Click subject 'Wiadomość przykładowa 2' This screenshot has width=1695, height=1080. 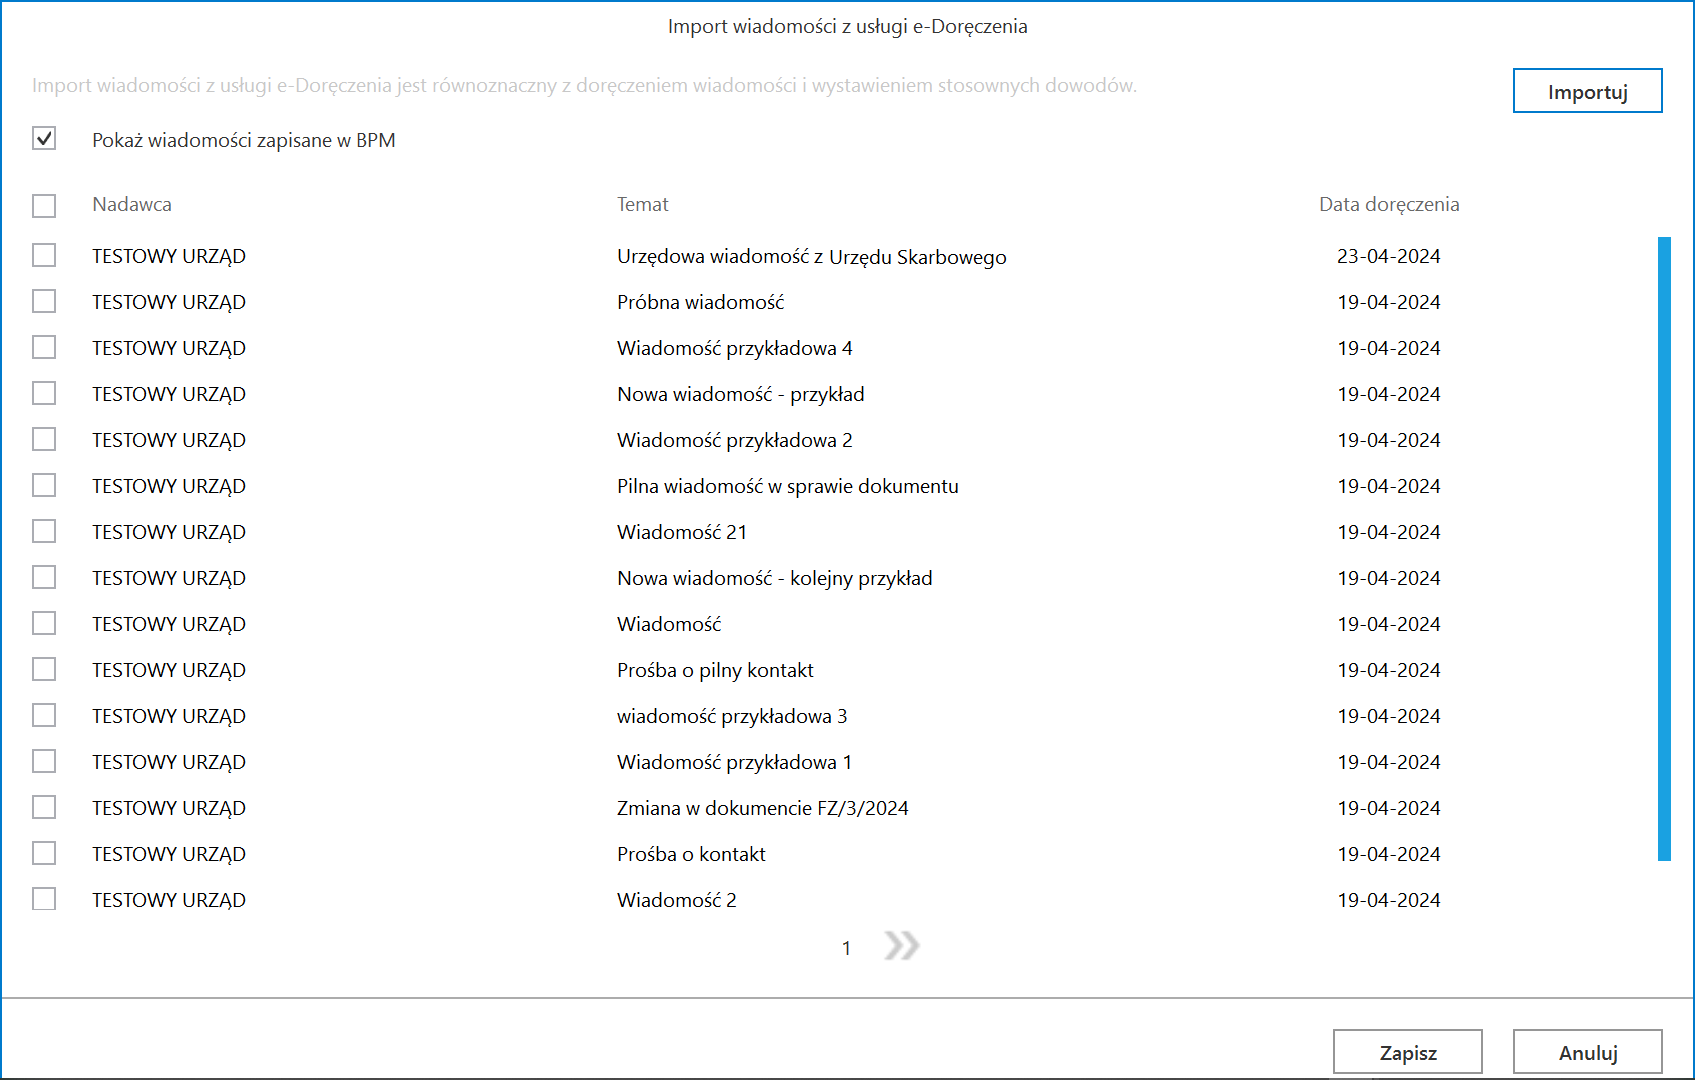click(x=735, y=440)
